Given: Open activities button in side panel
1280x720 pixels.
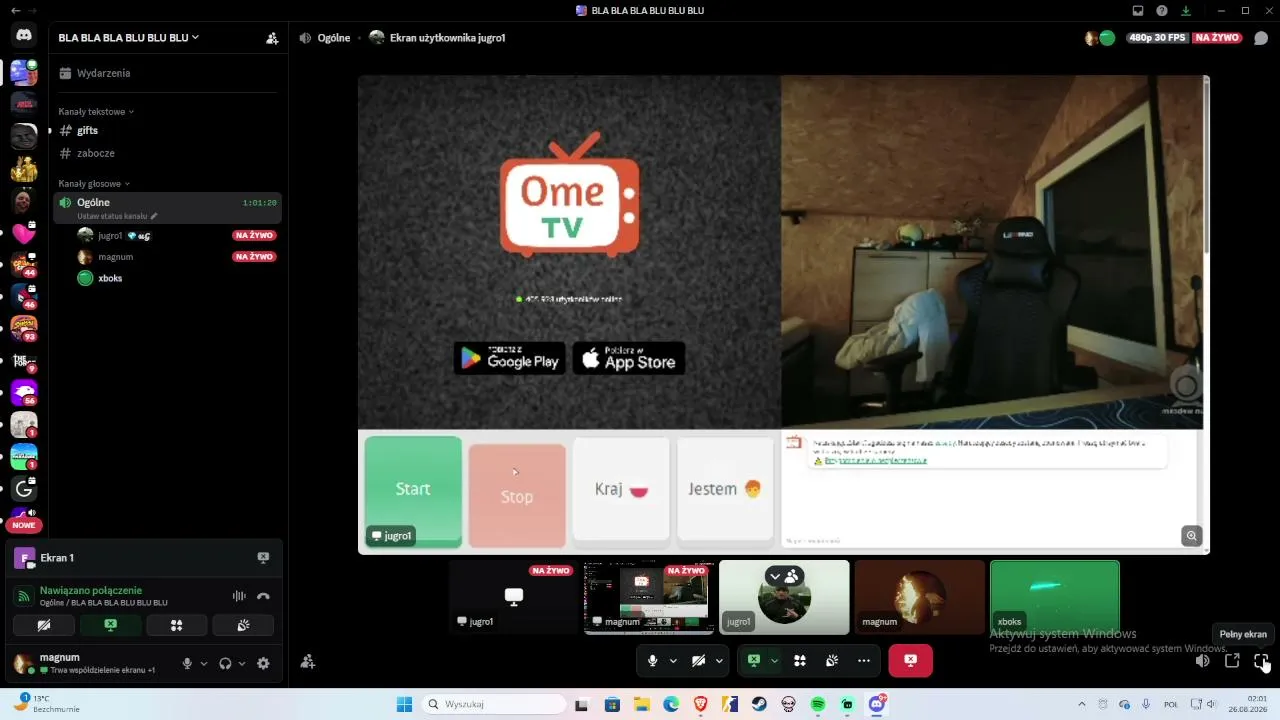Looking at the screenshot, I should click(x=177, y=625).
